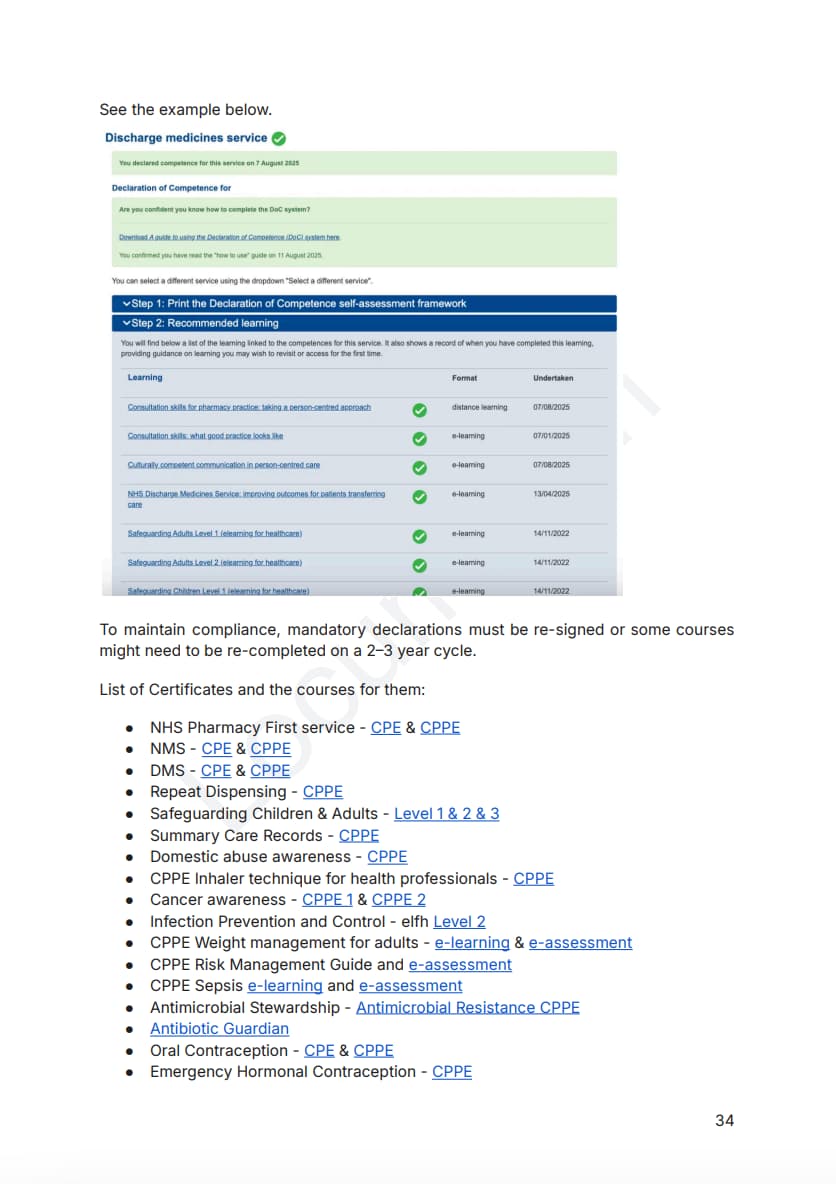Click checkmark for Culturally competent communication row
This screenshot has width=836, height=1184.
pos(420,467)
